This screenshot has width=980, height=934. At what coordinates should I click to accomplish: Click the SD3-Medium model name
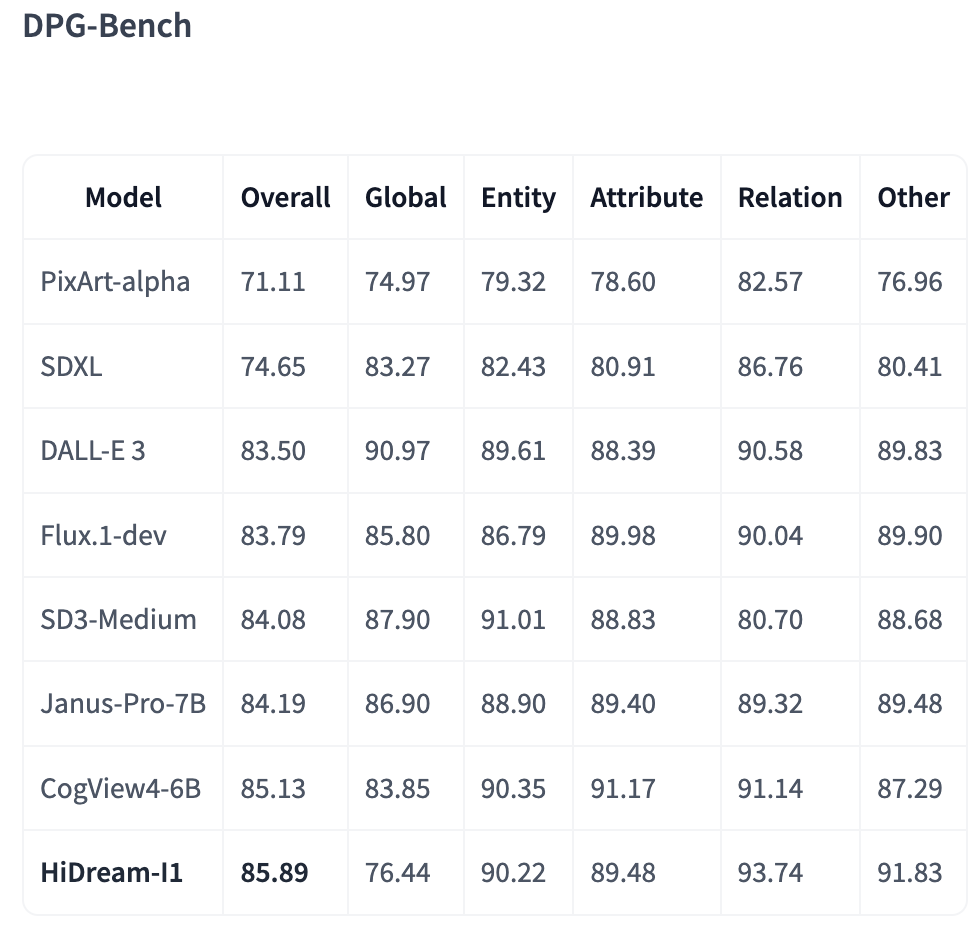pos(118,619)
